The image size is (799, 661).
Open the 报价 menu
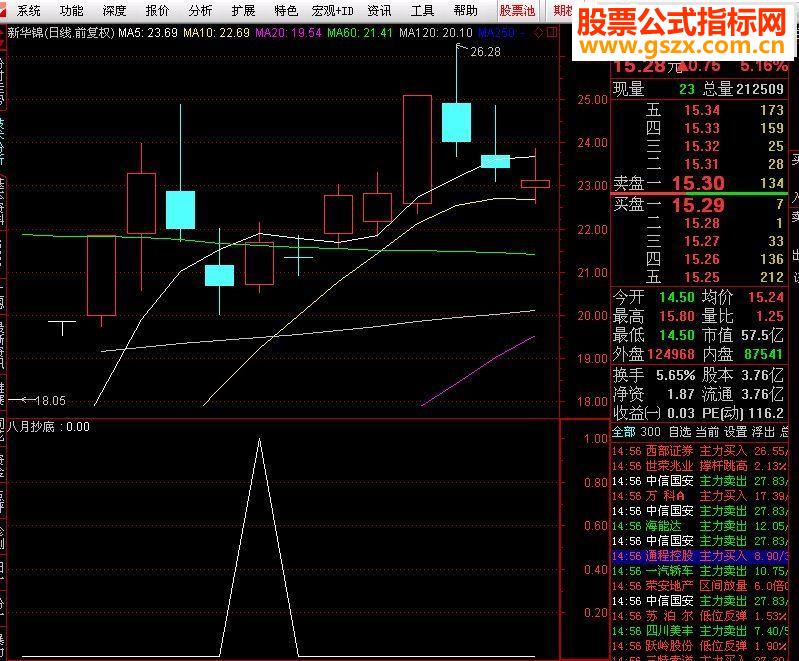pyautogui.click(x=157, y=10)
